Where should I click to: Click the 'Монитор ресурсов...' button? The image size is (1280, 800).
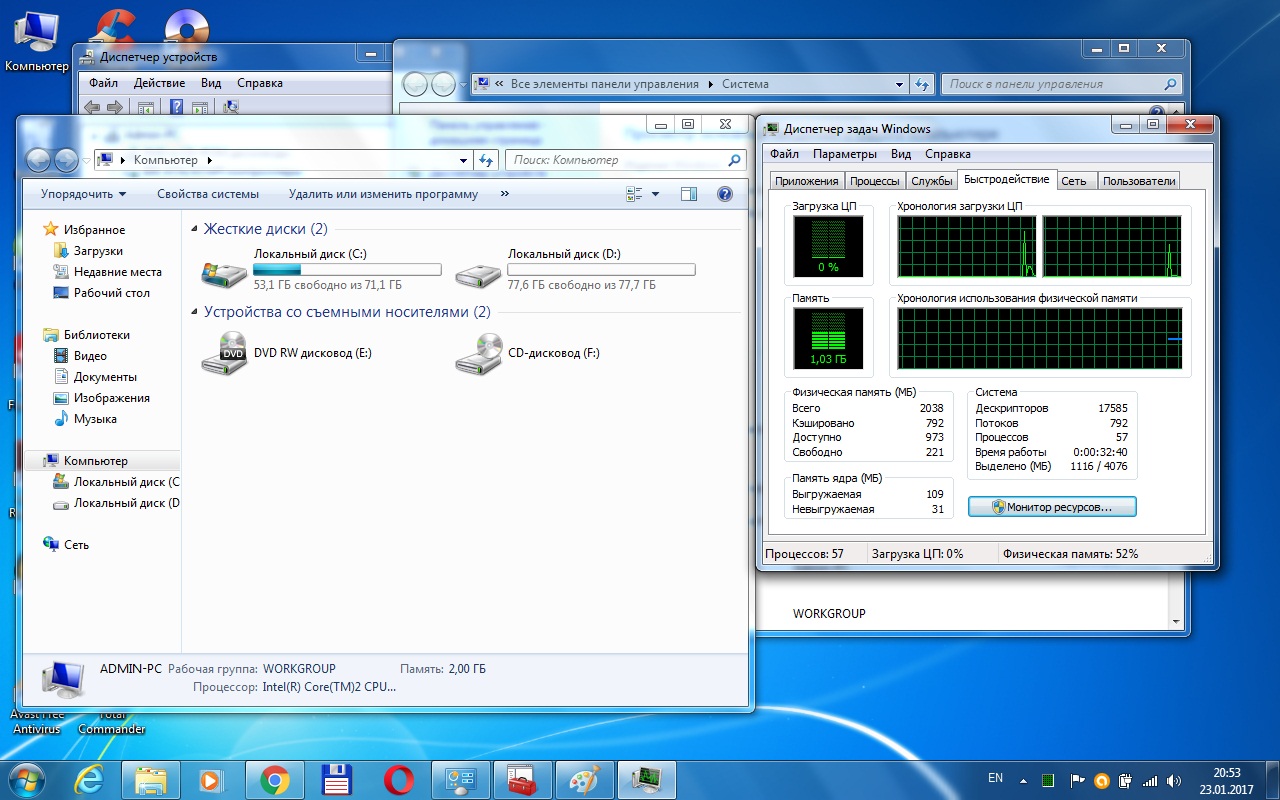[x=1052, y=507]
